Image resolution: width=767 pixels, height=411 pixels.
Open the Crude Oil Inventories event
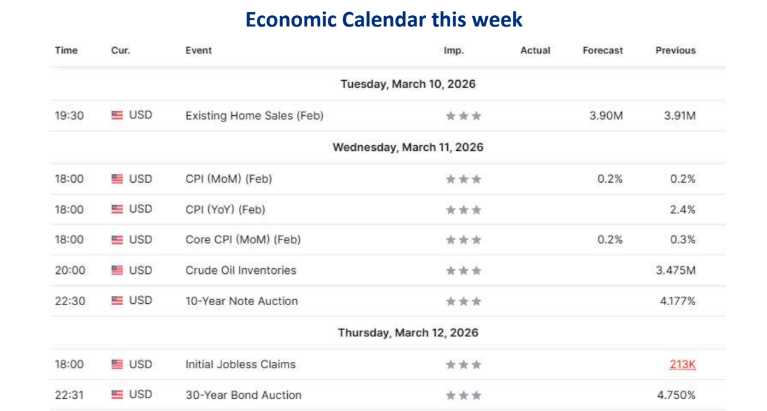click(x=241, y=271)
